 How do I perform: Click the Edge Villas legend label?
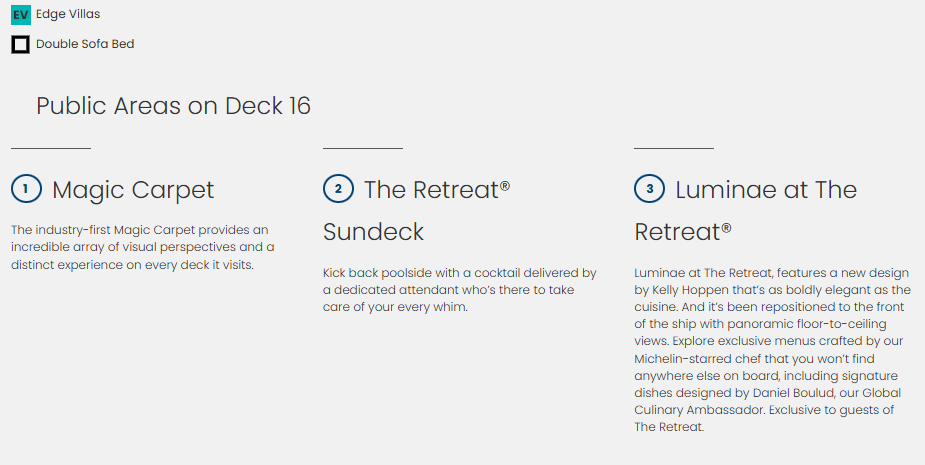pos(68,15)
